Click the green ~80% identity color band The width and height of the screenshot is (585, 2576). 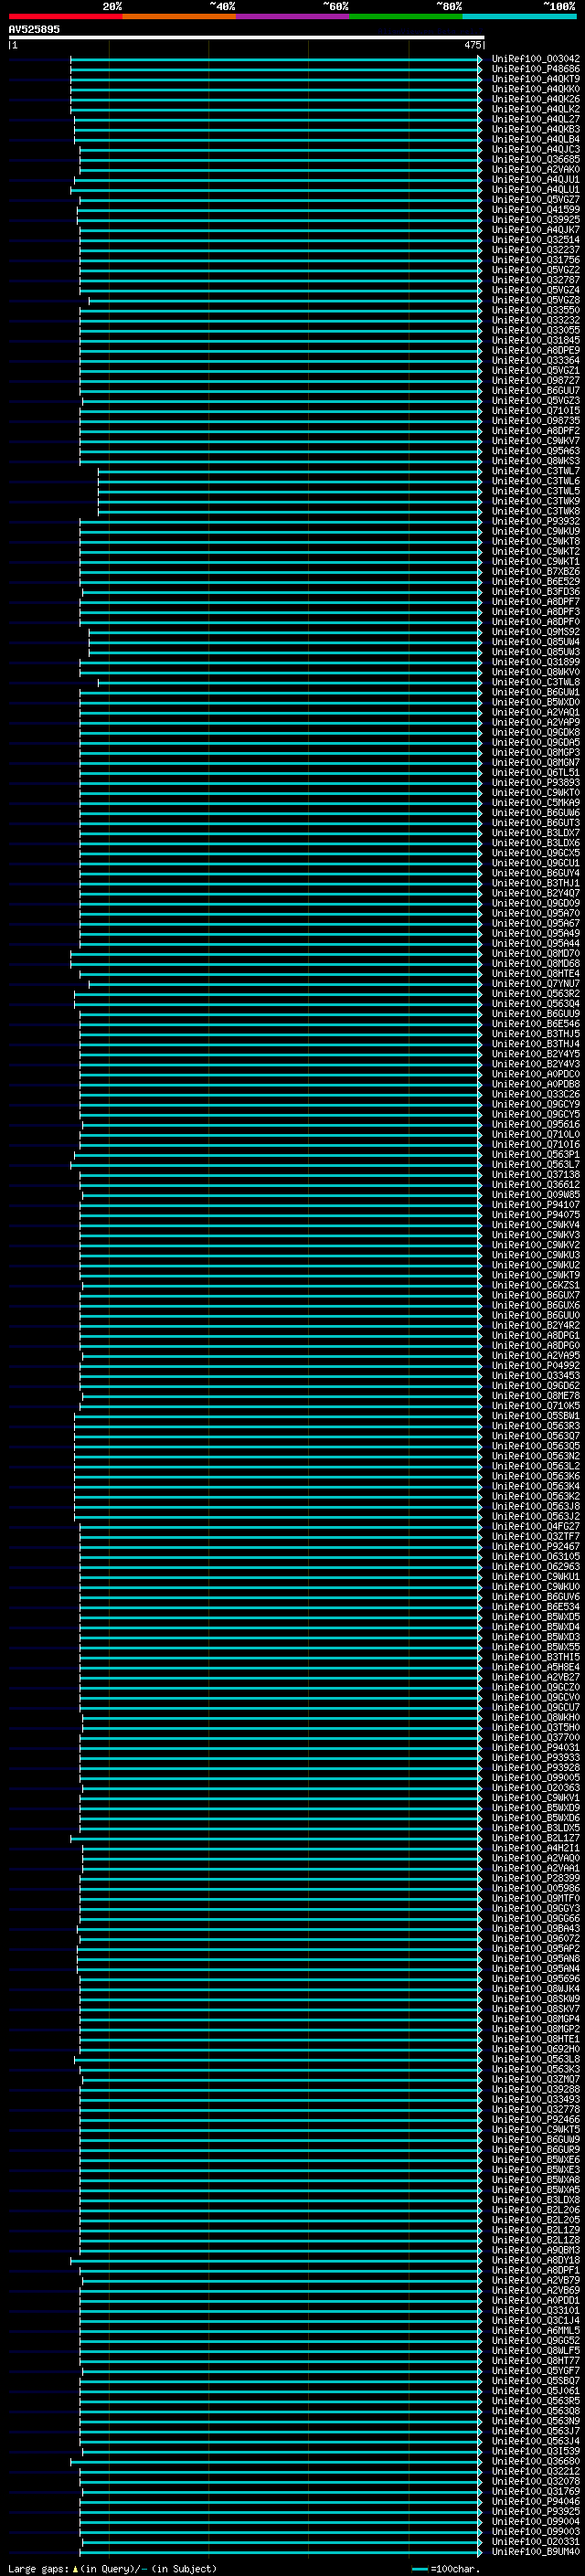[406, 16]
